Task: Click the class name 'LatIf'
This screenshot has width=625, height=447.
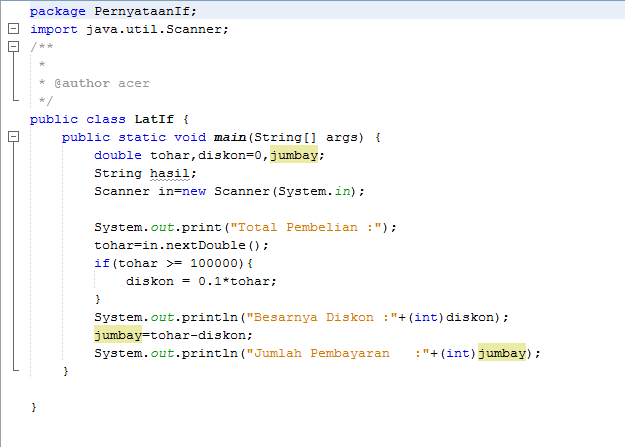Action: [154, 119]
